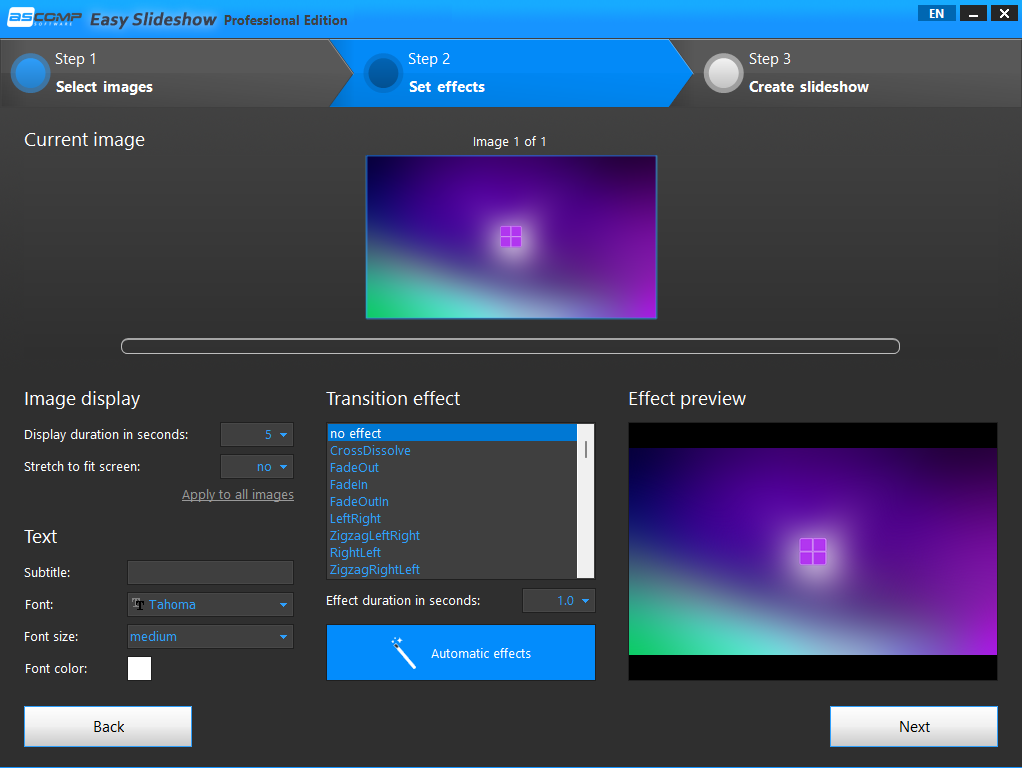
Task: Select the FadeOutIn transition
Action: 452,501
